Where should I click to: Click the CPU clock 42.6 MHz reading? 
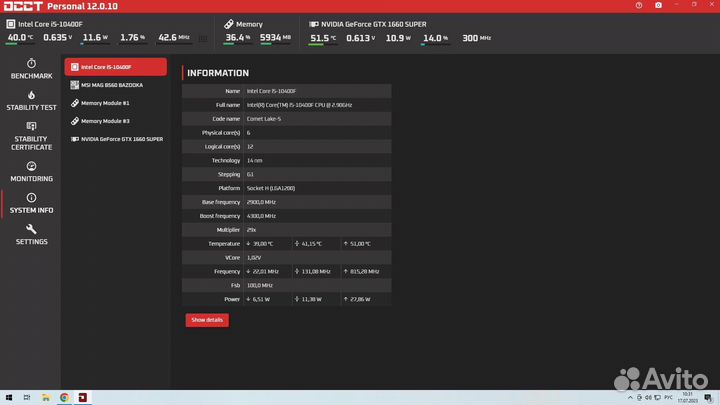[174, 38]
